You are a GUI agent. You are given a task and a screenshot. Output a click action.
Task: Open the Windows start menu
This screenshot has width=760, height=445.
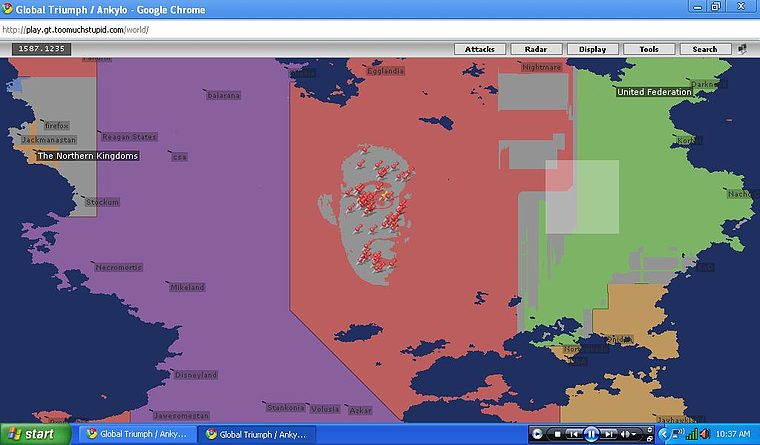click(x=35, y=434)
